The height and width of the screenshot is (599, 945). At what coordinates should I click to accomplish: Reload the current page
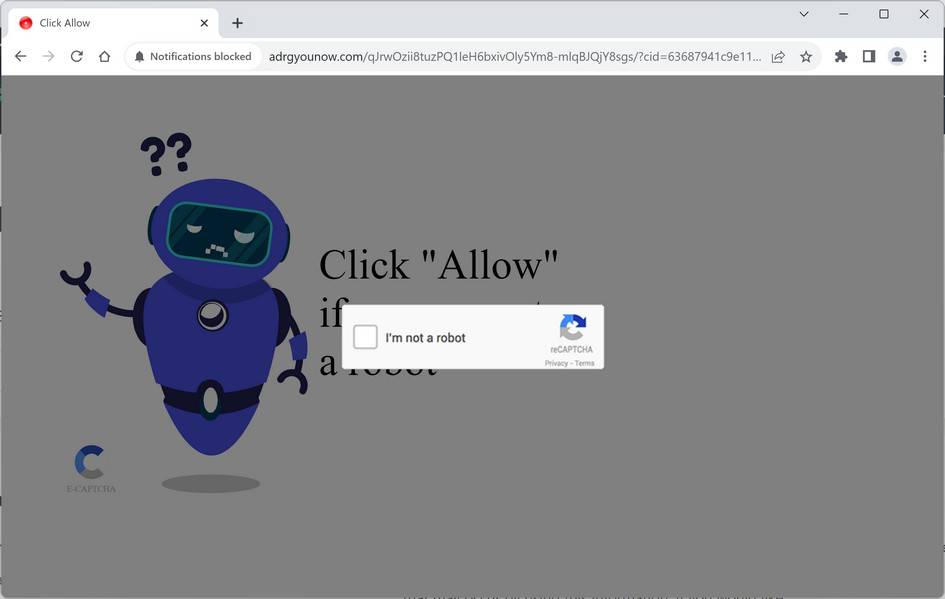click(x=76, y=56)
